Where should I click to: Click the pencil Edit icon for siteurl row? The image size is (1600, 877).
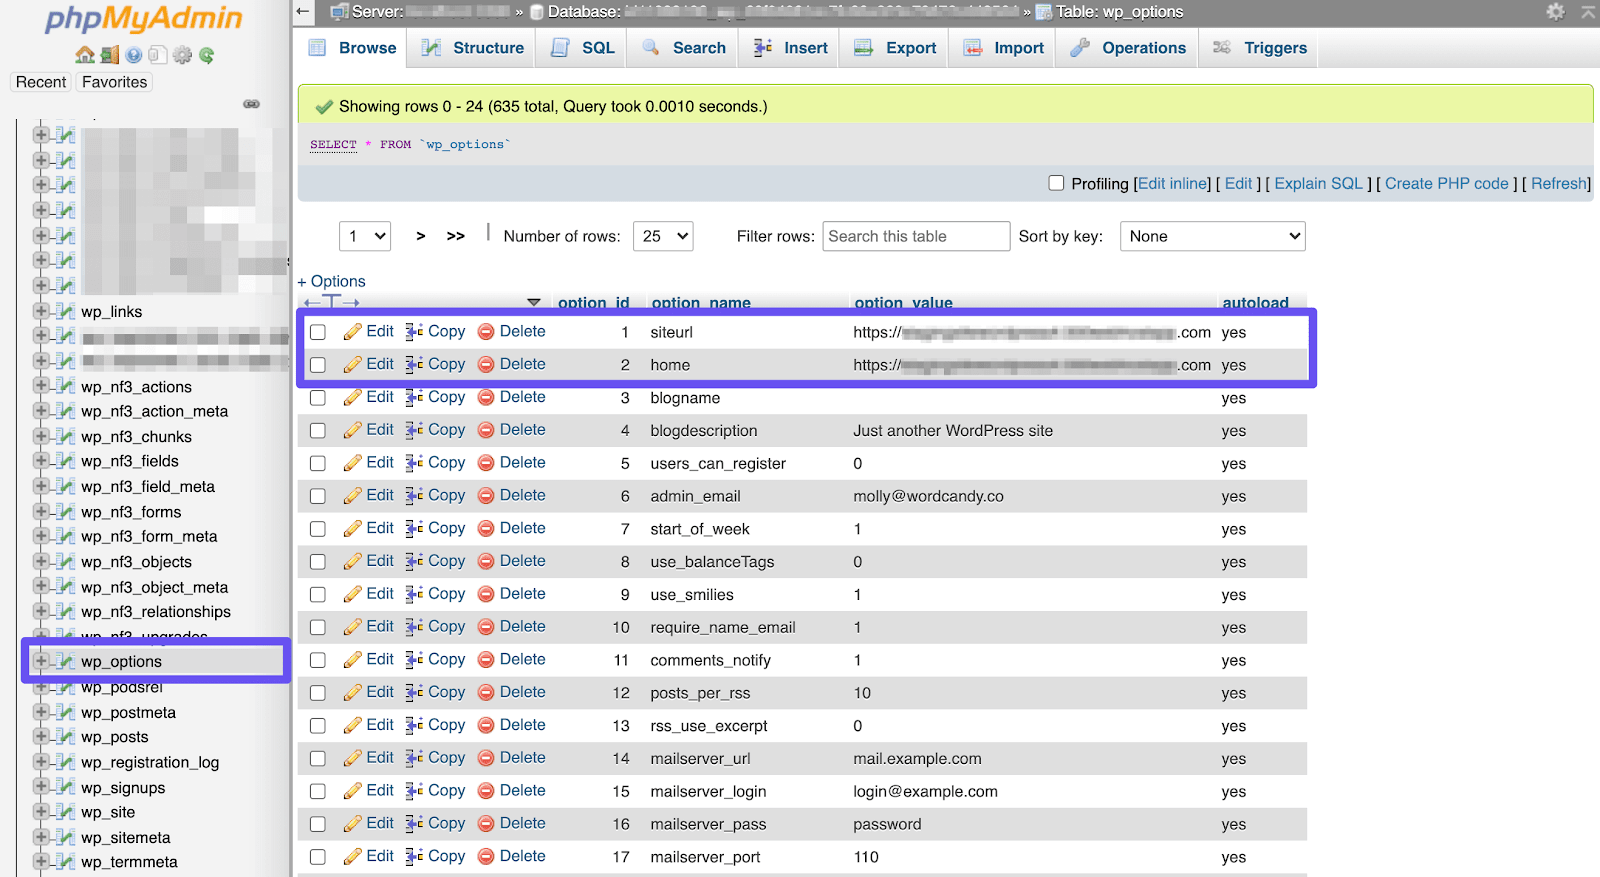click(x=352, y=332)
